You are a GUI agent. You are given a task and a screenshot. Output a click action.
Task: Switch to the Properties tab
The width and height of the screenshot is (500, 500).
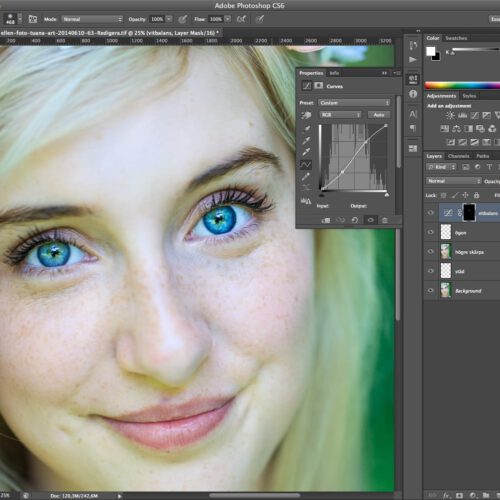(x=311, y=73)
